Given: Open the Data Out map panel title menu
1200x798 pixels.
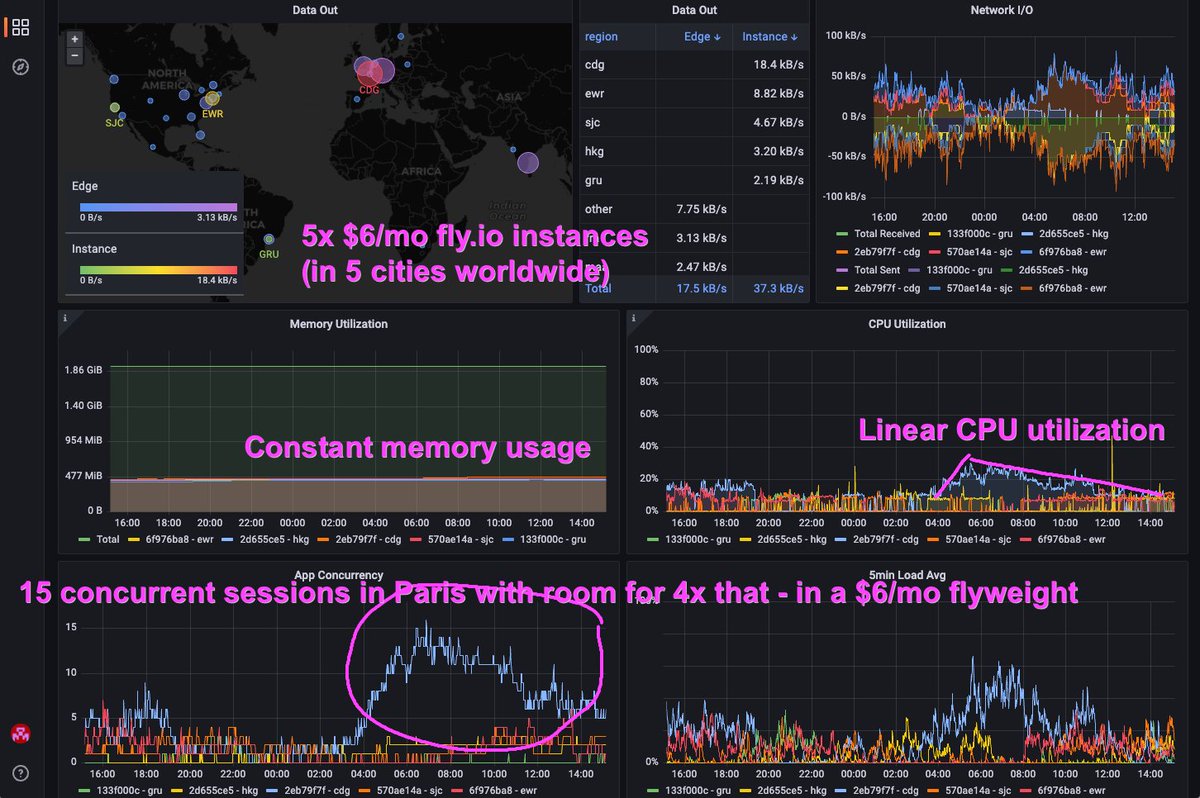Looking at the screenshot, I should click(x=315, y=10).
